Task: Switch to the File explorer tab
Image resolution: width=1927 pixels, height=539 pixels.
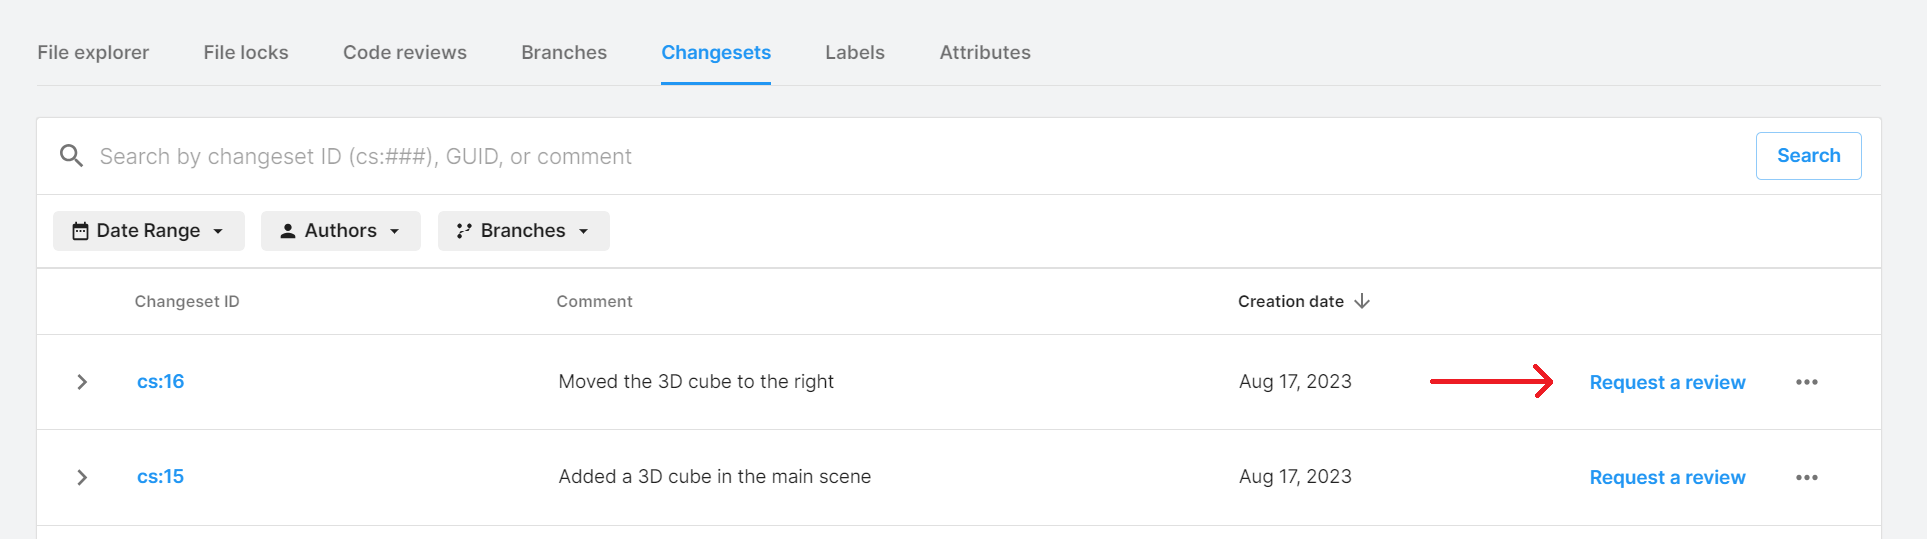Action: click(93, 52)
